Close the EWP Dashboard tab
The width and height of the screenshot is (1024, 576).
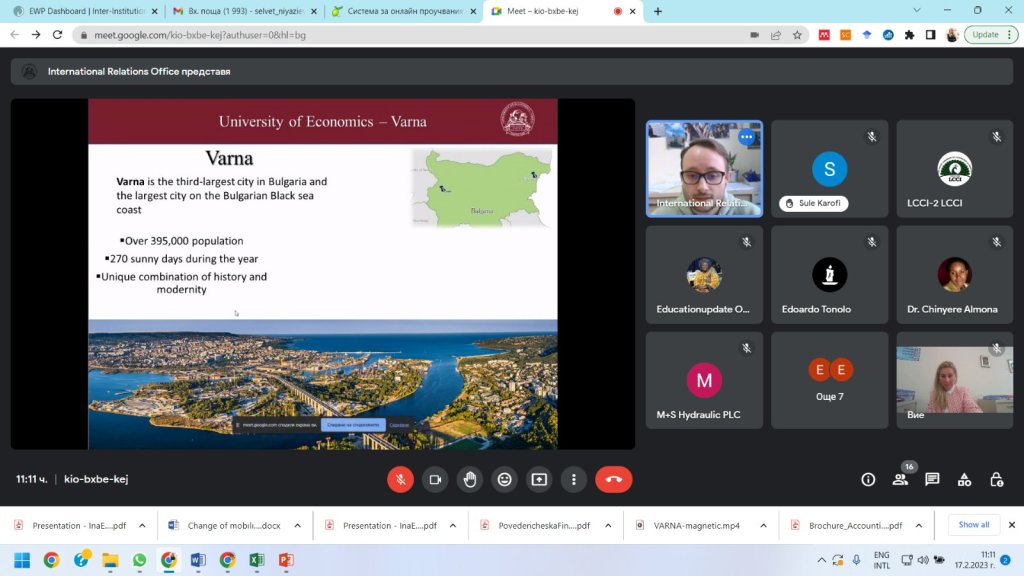pos(155,11)
